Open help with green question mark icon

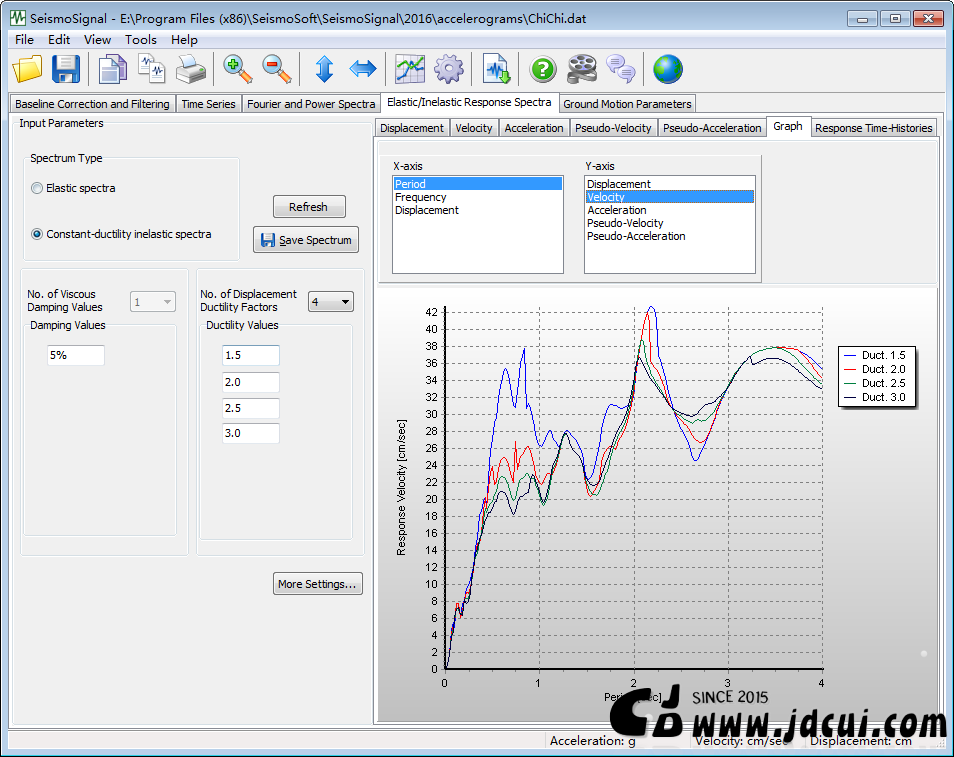(x=543, y=69)
